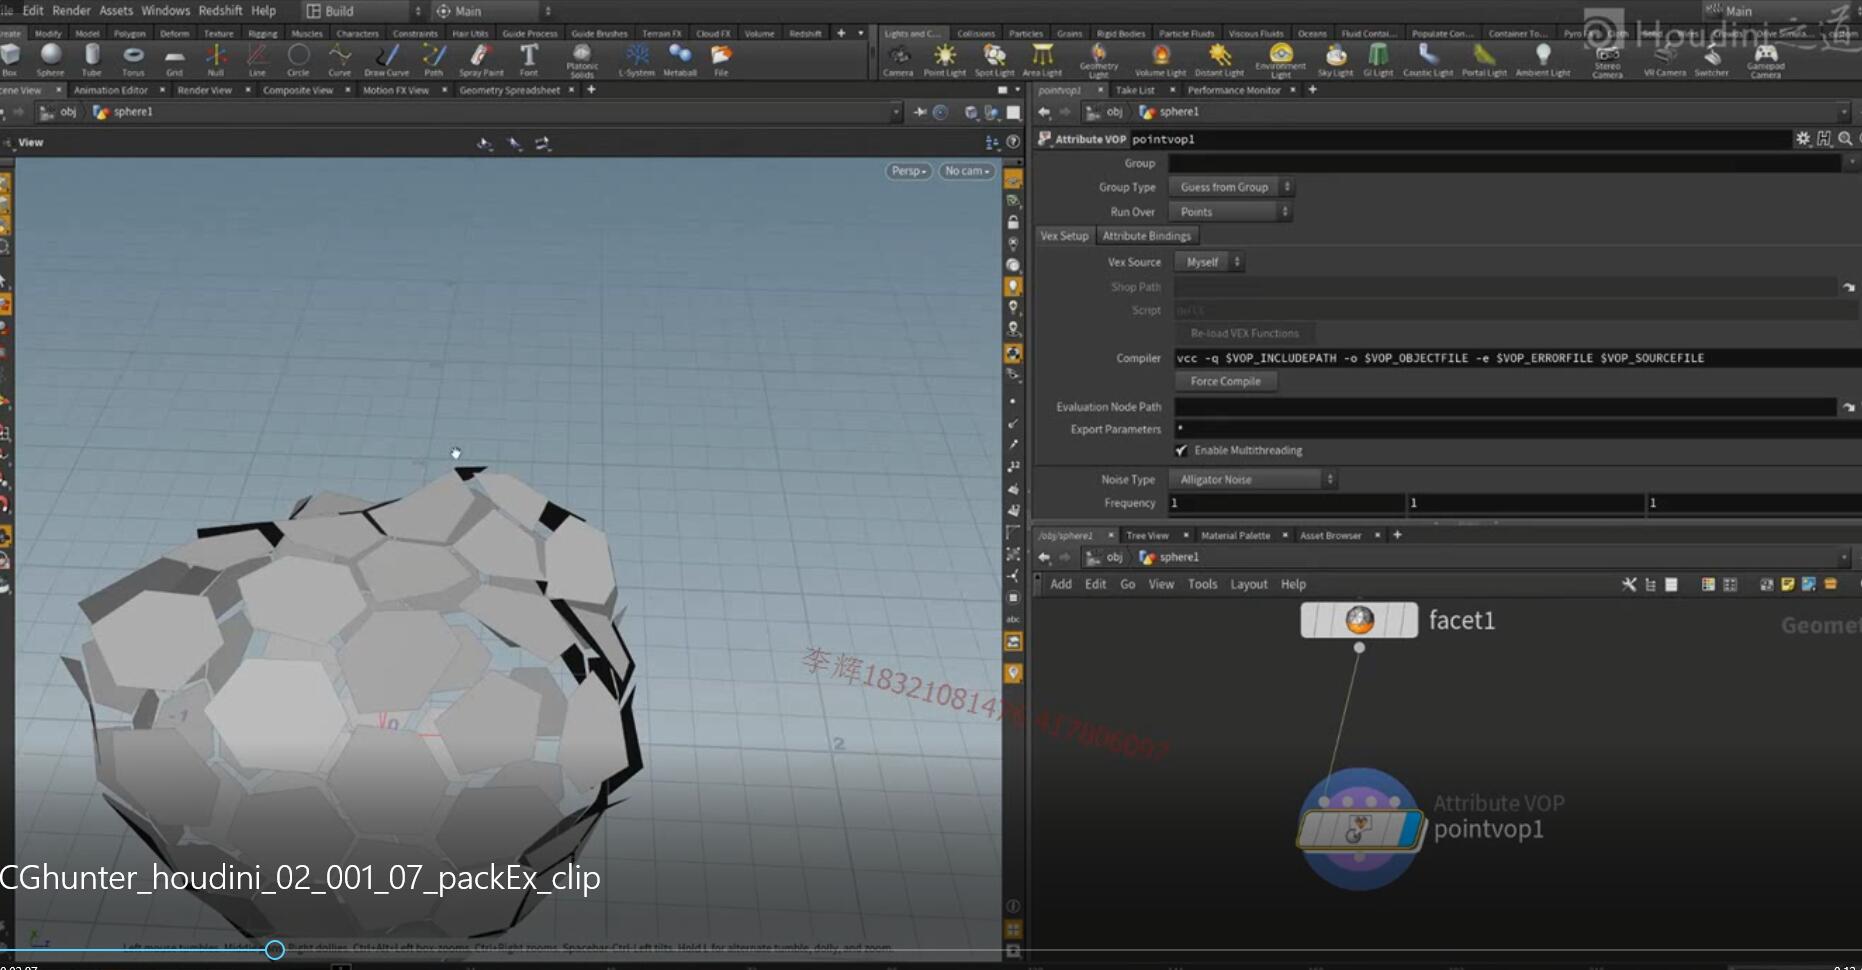Click the network editor wrench tool icon
Viewport: 1862px width, 970px height.
1629,584
